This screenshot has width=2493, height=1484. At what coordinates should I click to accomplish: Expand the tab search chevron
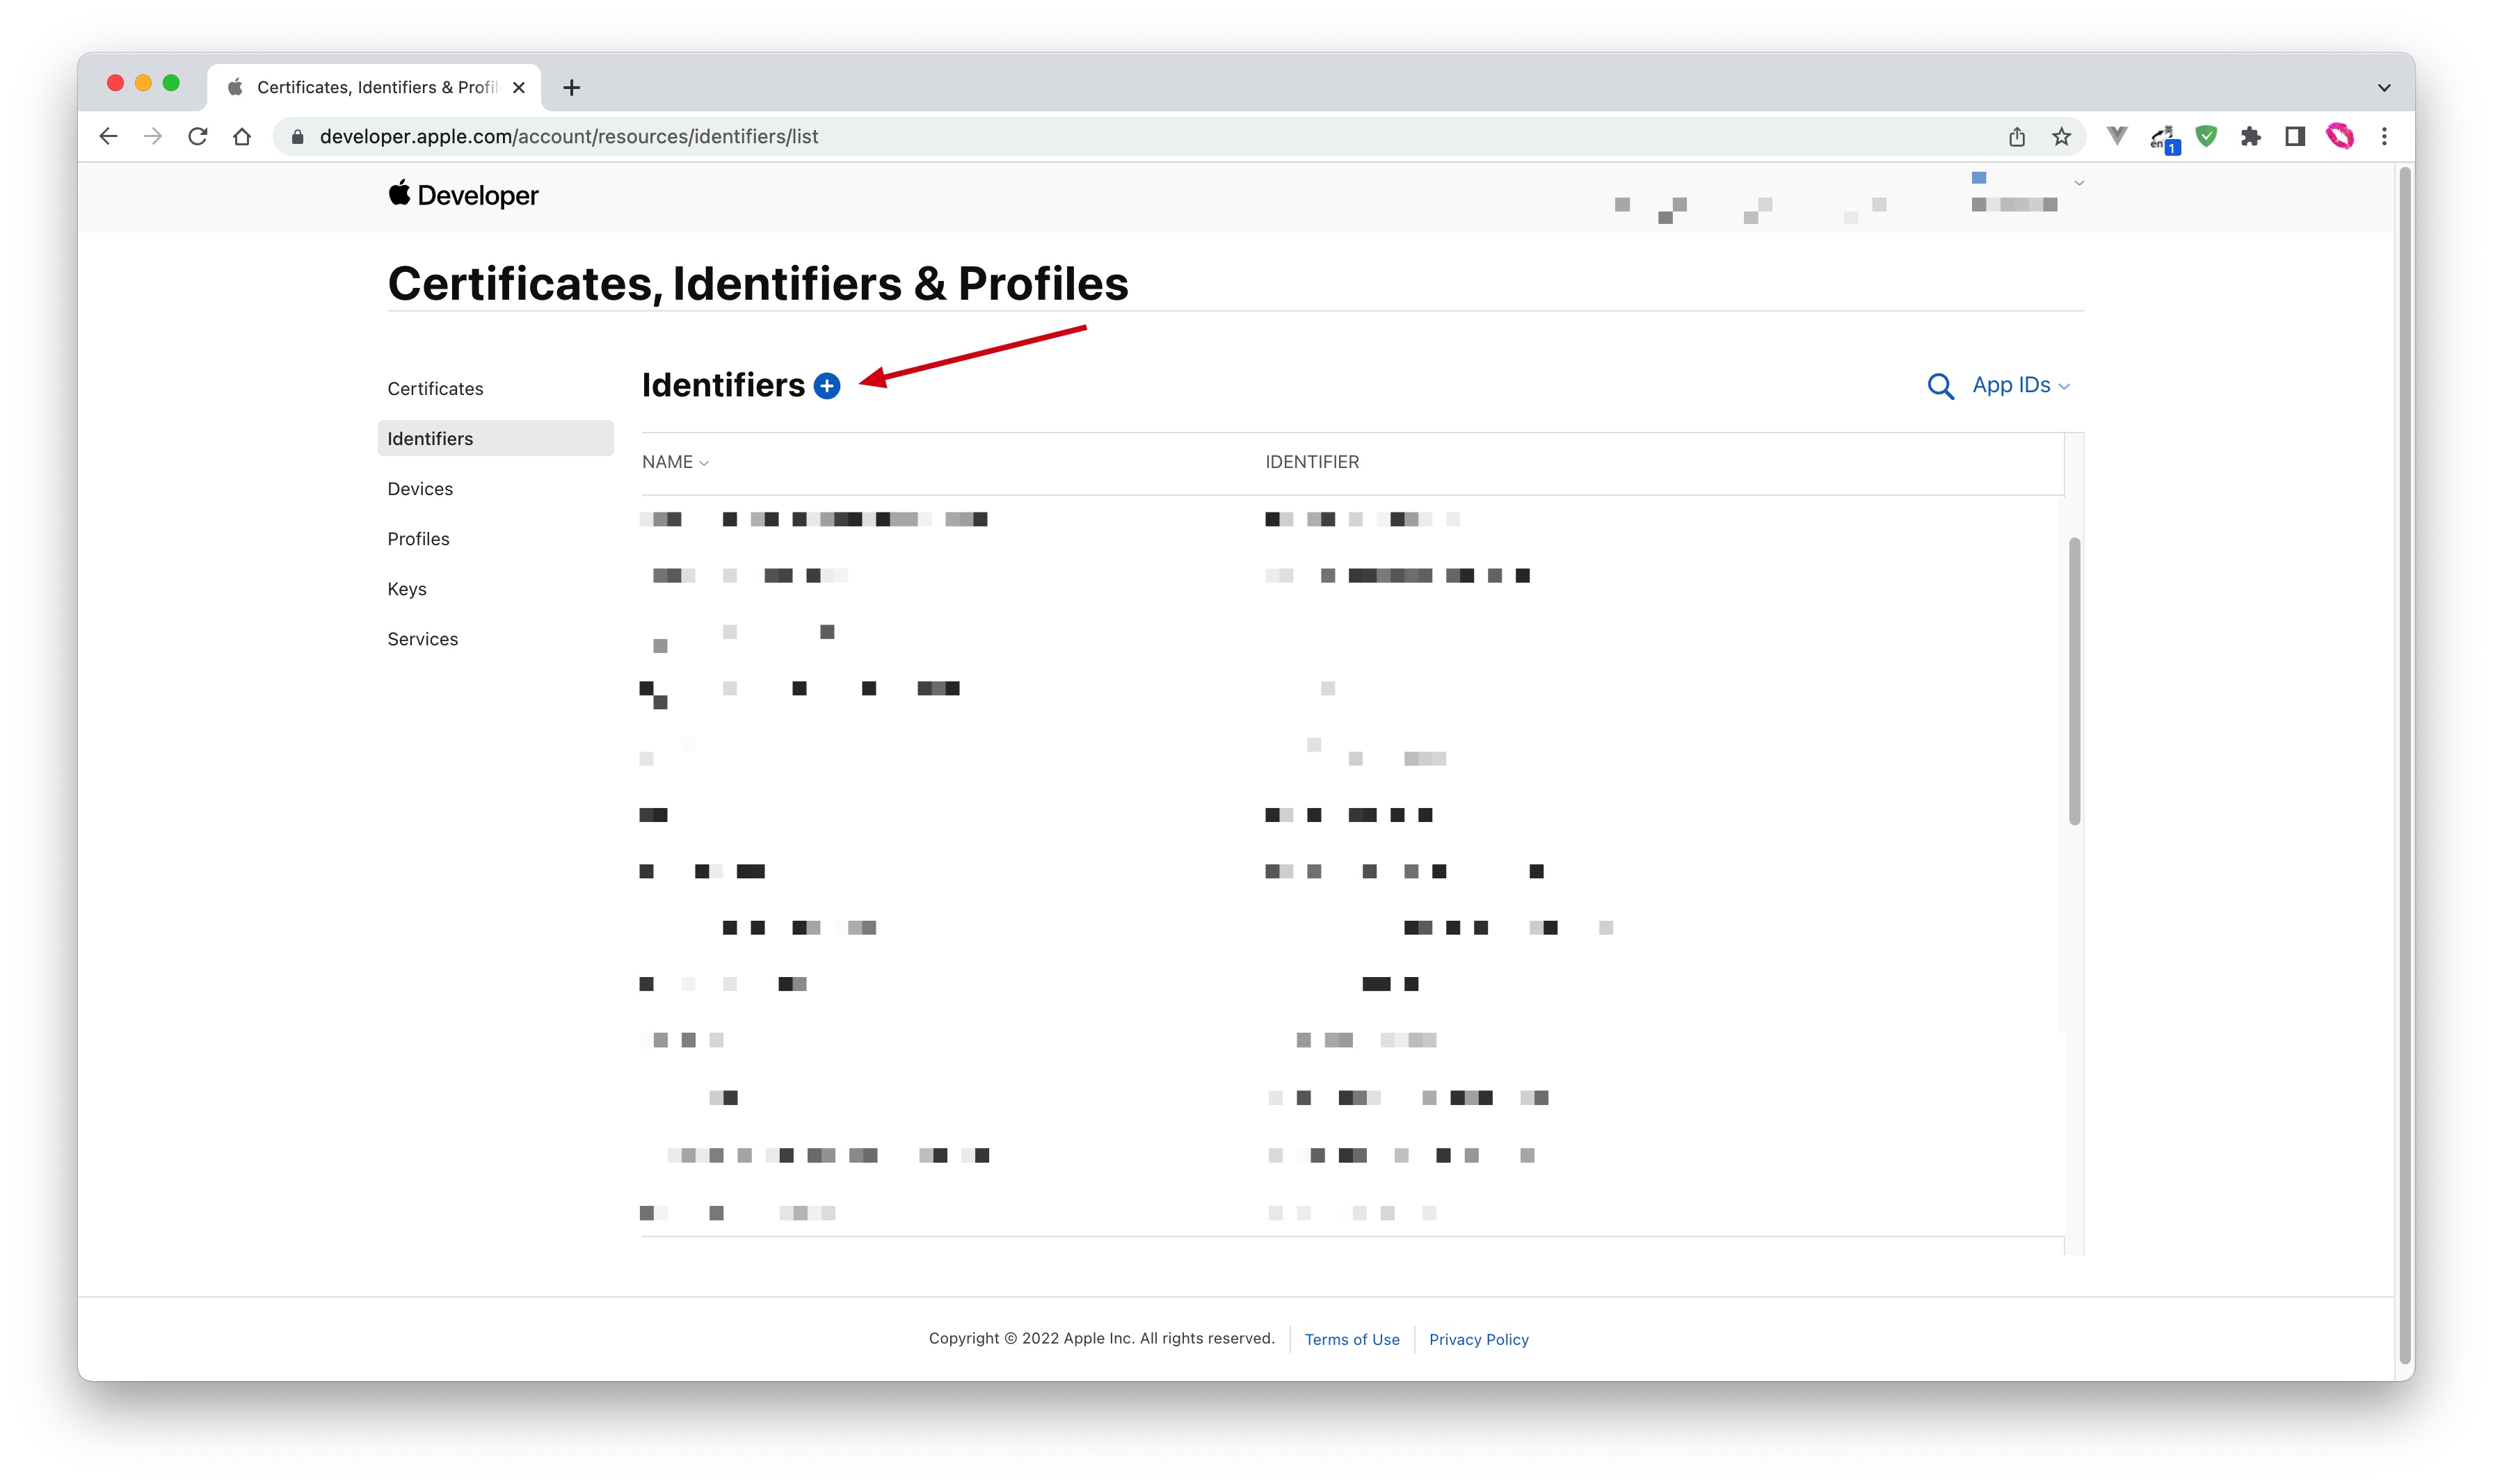pos(2383,88)
